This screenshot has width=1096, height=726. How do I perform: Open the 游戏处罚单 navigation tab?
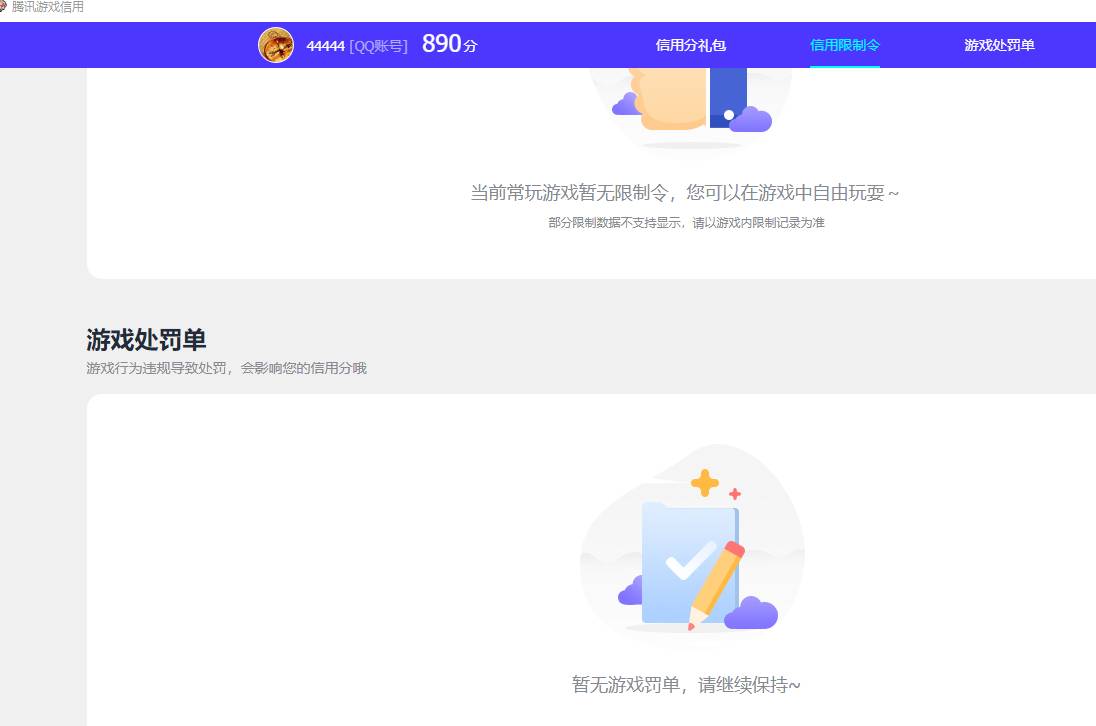pos(998,45)
